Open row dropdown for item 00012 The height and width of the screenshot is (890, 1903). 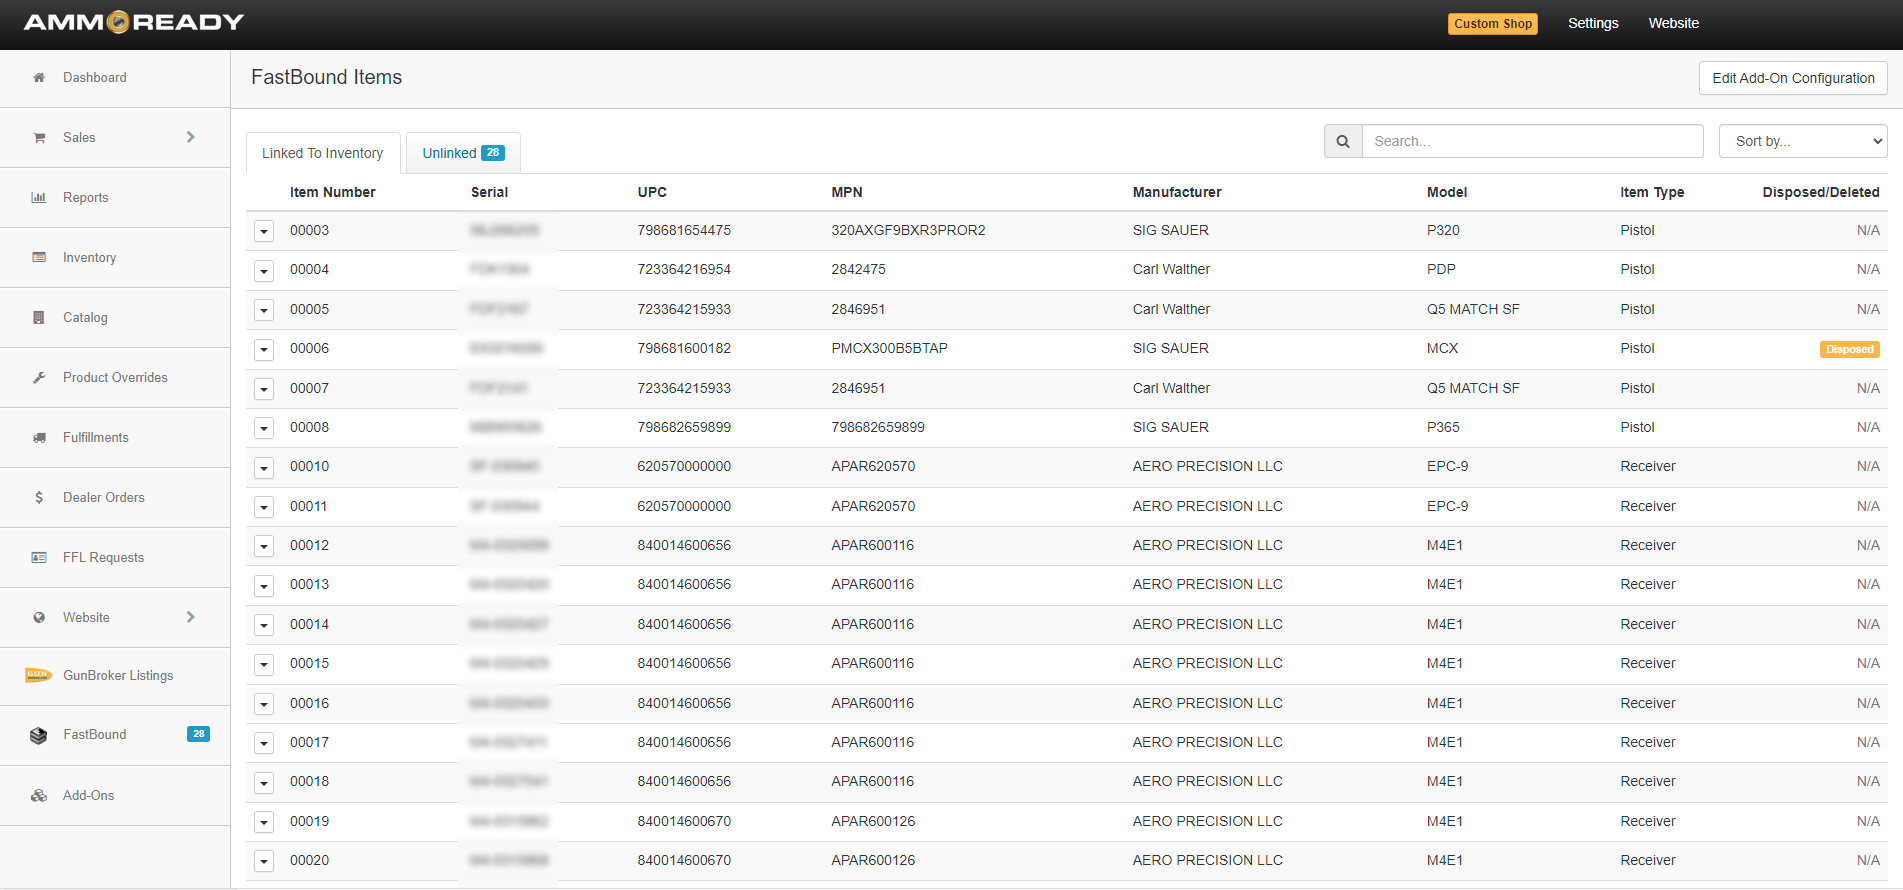(x=264, y=547)
